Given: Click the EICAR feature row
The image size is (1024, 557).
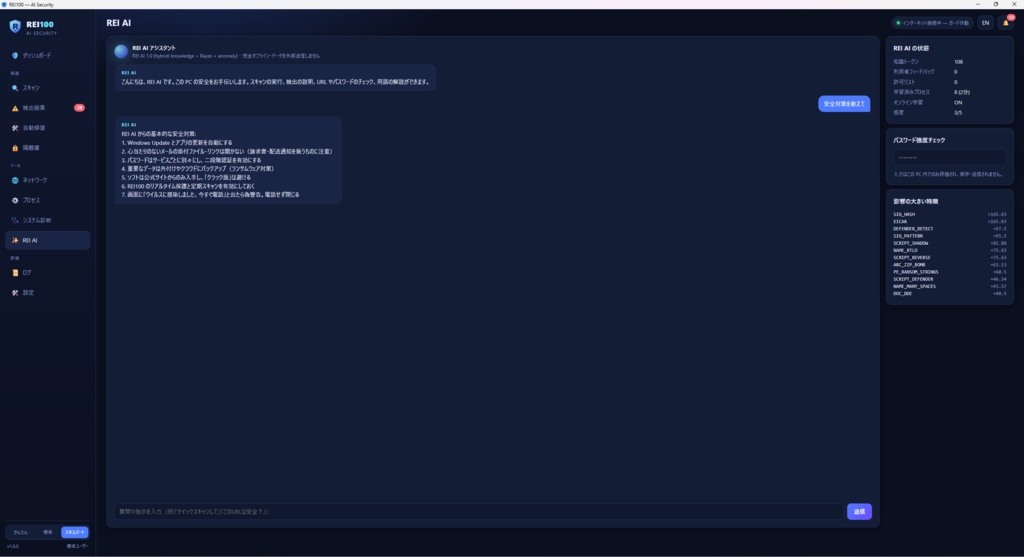Looking at the screenshot, I should click(950, 221).
